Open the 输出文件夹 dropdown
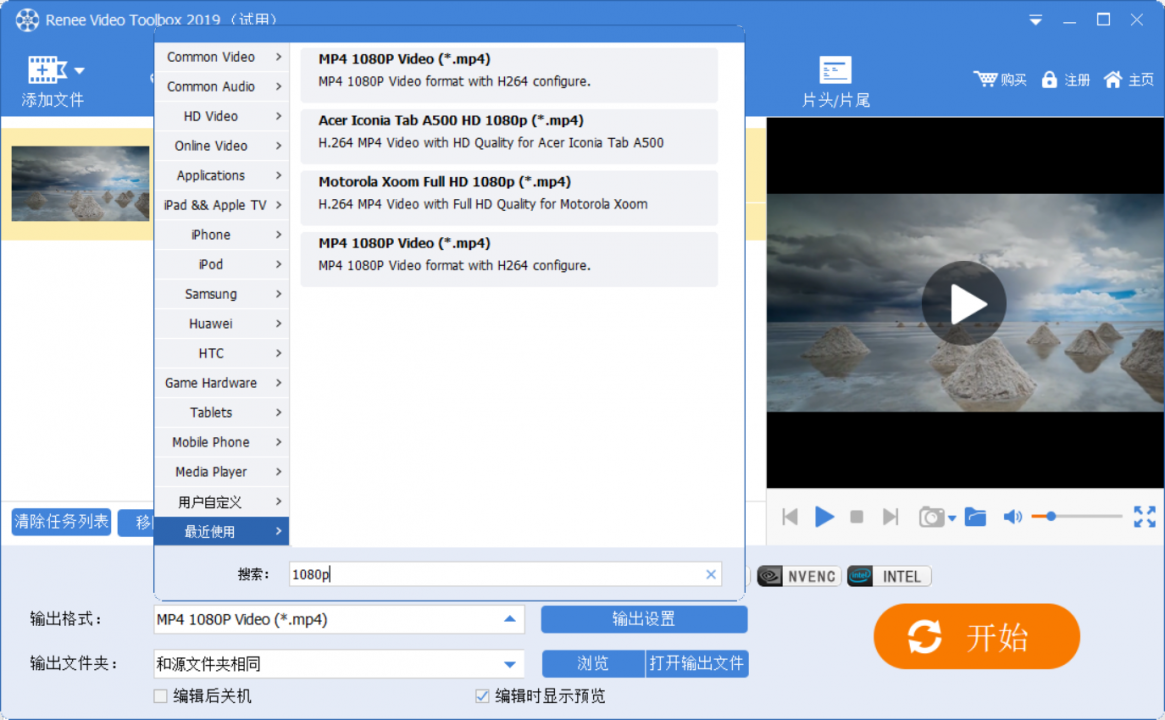 coord(510,664)
